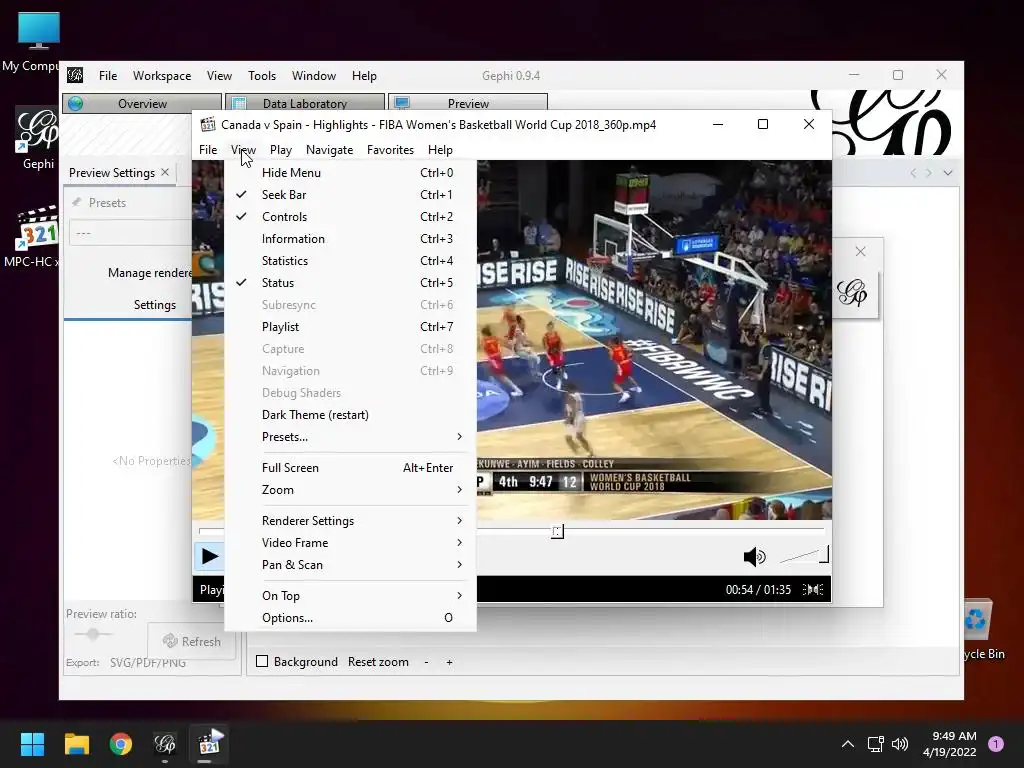Image resolution: width=1024 pixels, height=768 pixels.
Task: Click the MPC-HC seek bar thumb
Action: (557, 532)
